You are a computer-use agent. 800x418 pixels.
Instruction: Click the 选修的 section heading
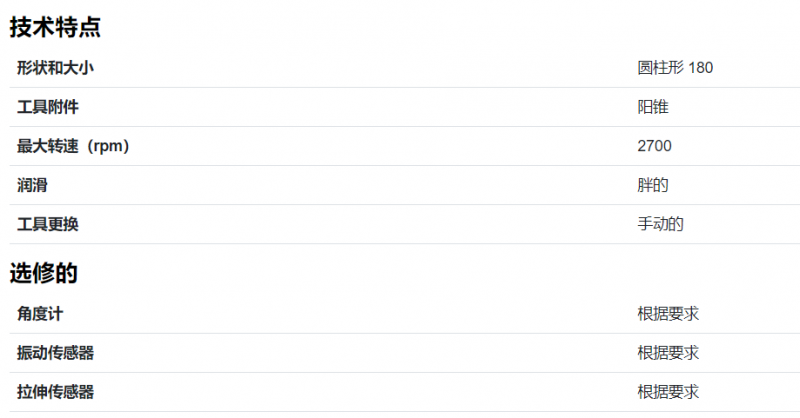[x=43, y=273]
